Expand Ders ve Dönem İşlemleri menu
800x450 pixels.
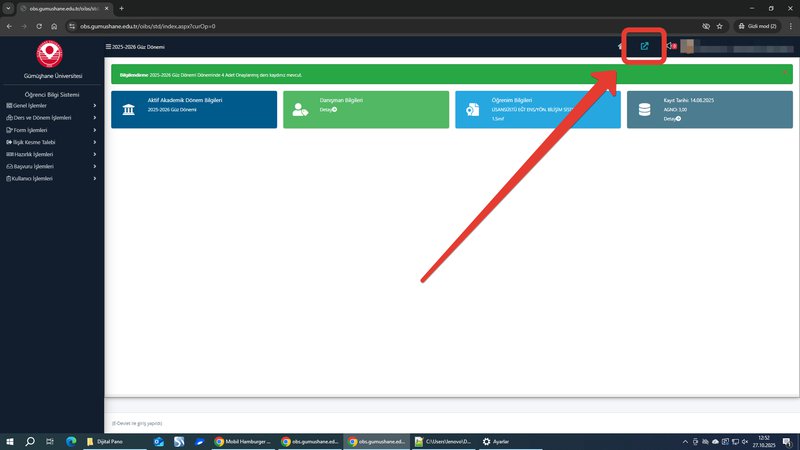point(35,117)
